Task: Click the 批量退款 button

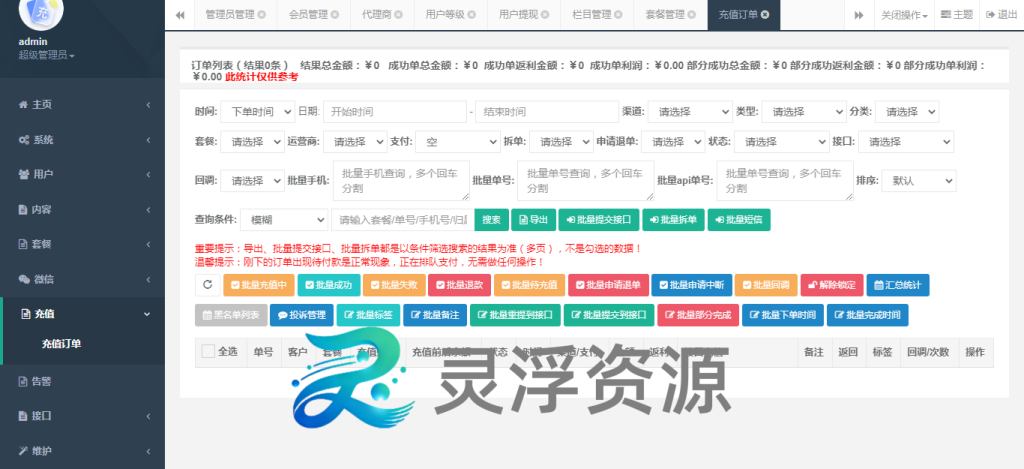Action: (x=459, y=285)
